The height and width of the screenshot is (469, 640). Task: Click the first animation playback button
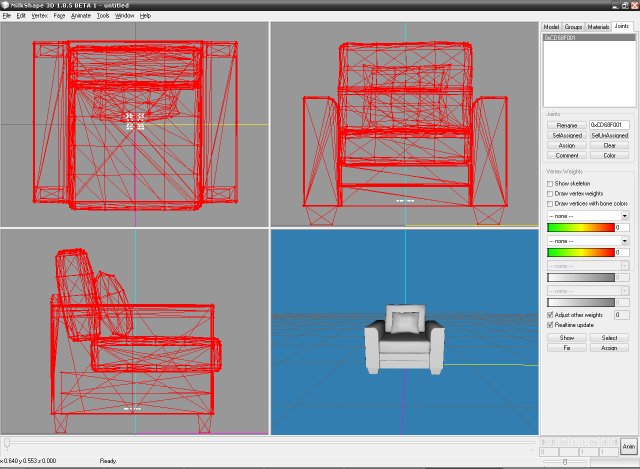pos(543,441)
